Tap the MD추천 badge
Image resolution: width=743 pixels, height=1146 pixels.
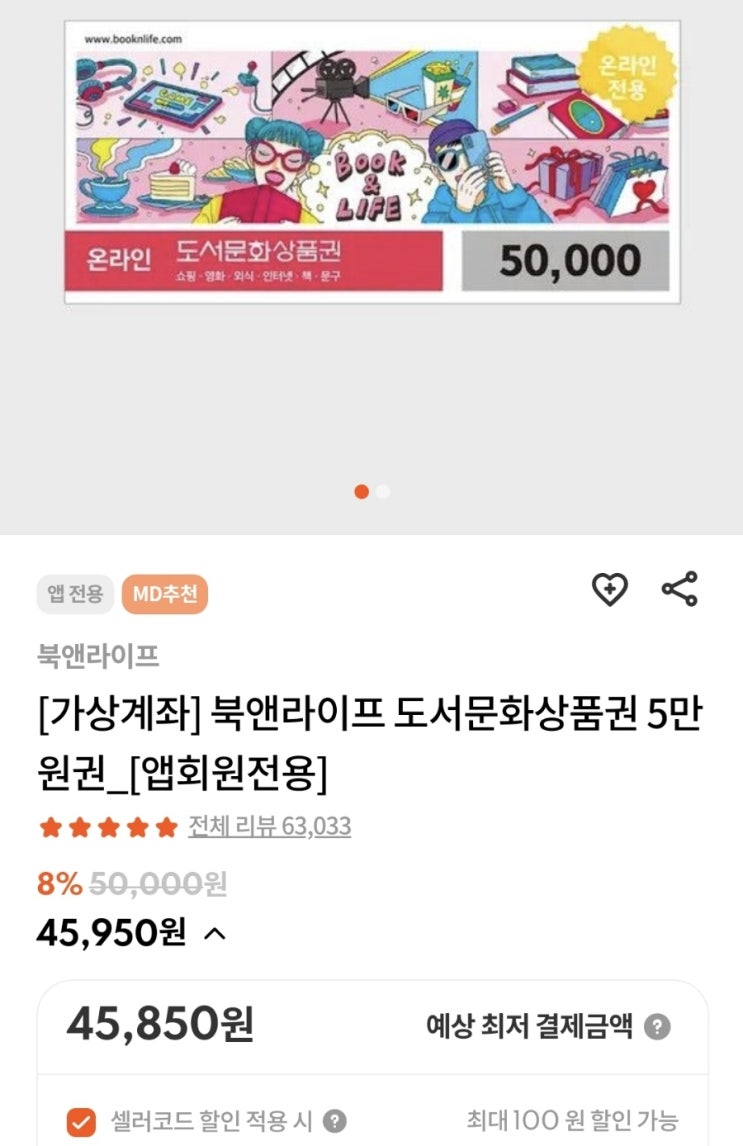pos(165,593)
